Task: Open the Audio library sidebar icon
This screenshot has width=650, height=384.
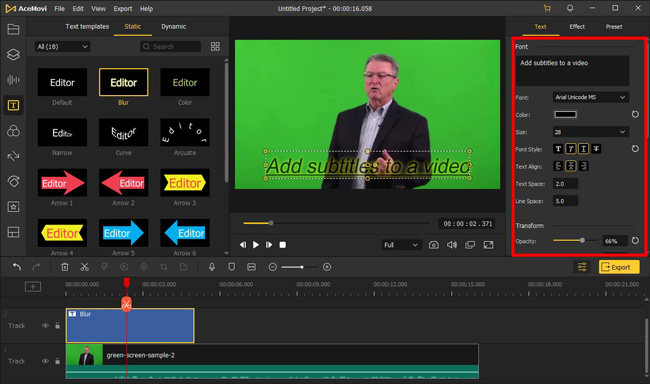Action: point(13,80)
